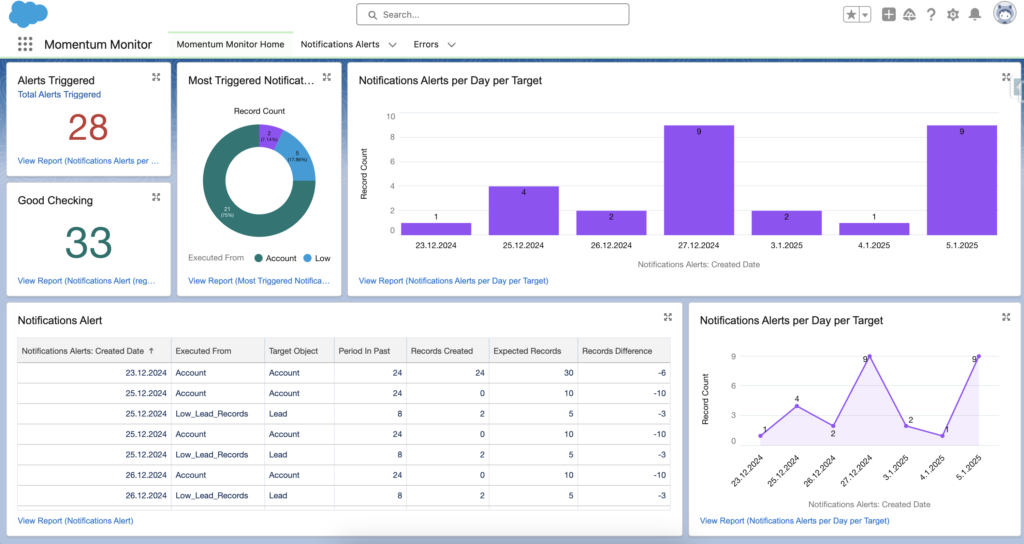Expand the Notifications Alert table widget
Viewport: 1024px width, 544px height.
[x=667, y=317]
